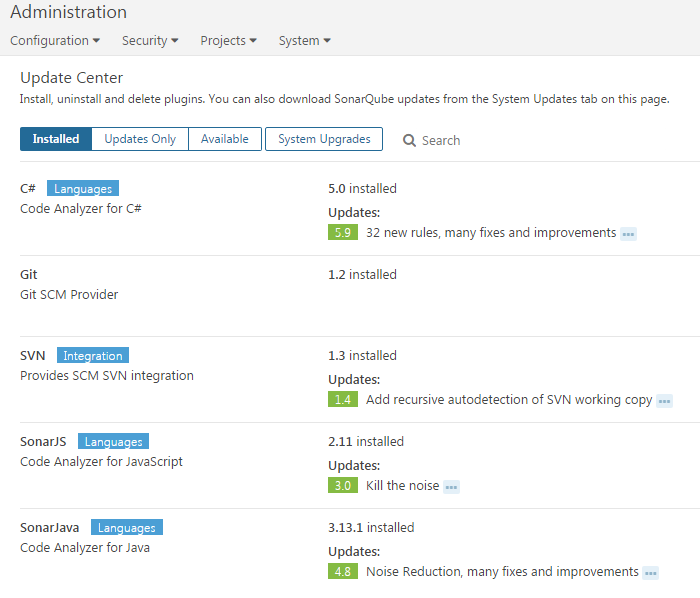The image size is (700, 598).
Task: Select the Installed tab
Action: click(x=56, y=139)
